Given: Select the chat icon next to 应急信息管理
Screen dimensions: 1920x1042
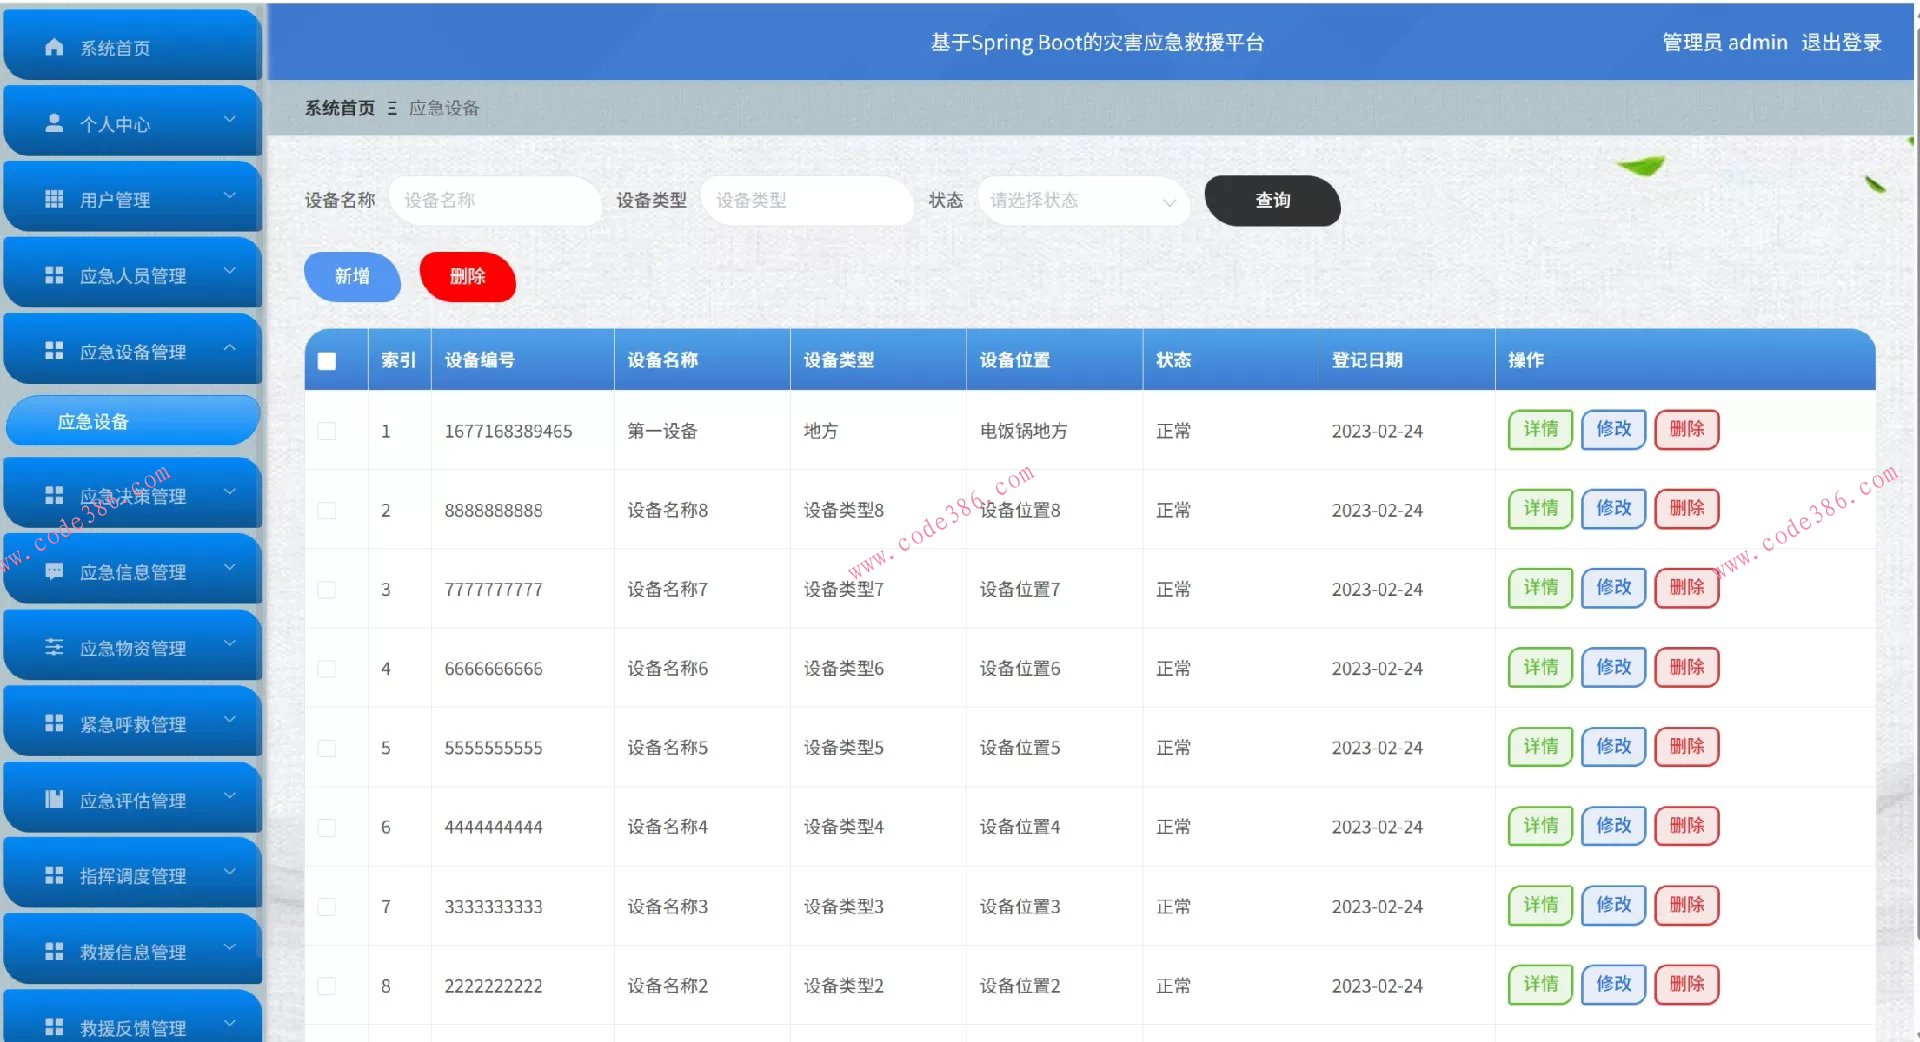Looking at the screenshot, I should pos(53,571).
